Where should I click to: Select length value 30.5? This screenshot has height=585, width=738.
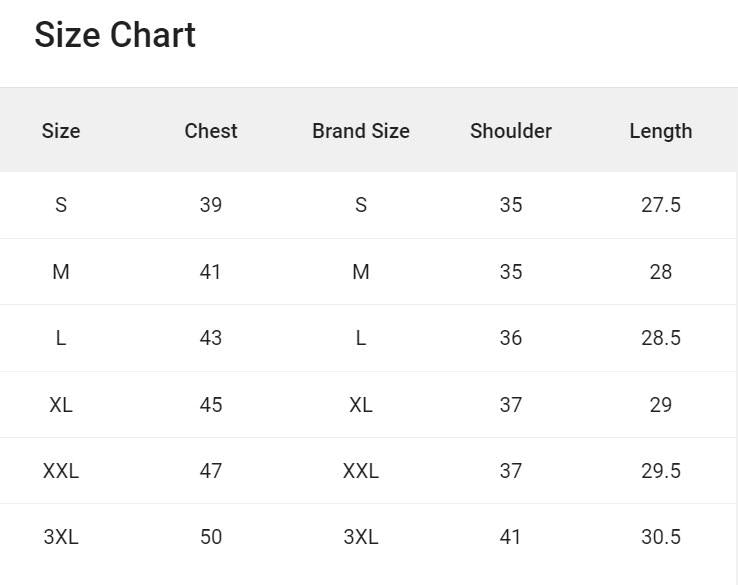661,537
